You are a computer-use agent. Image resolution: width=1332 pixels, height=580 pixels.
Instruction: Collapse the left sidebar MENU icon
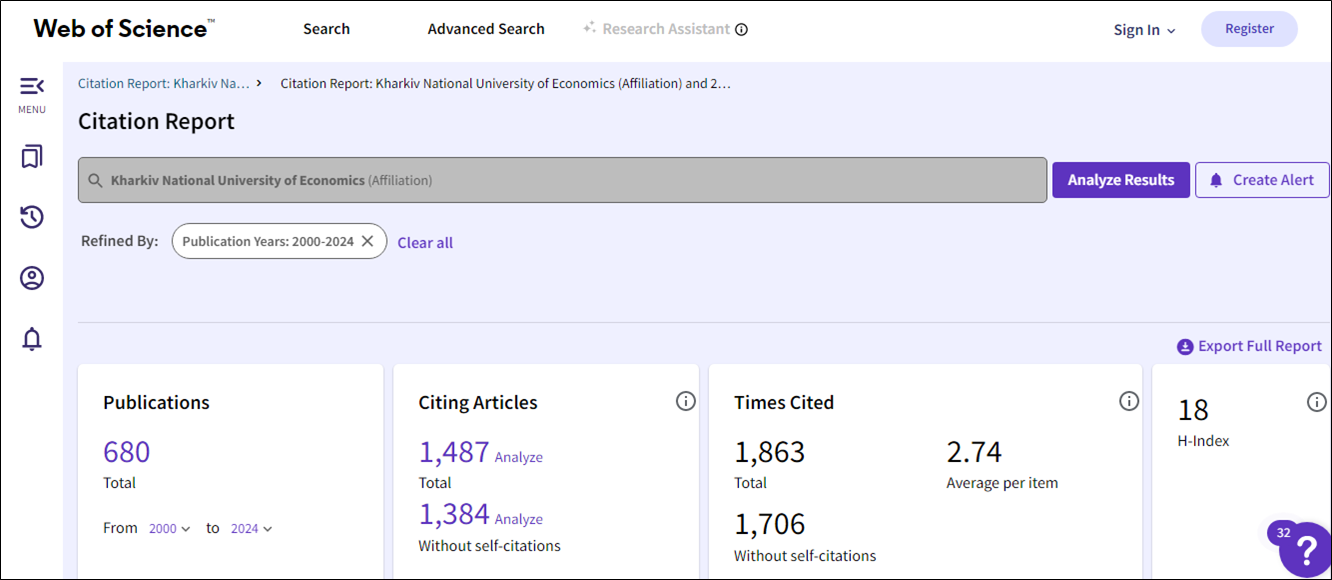pos(32,87)
